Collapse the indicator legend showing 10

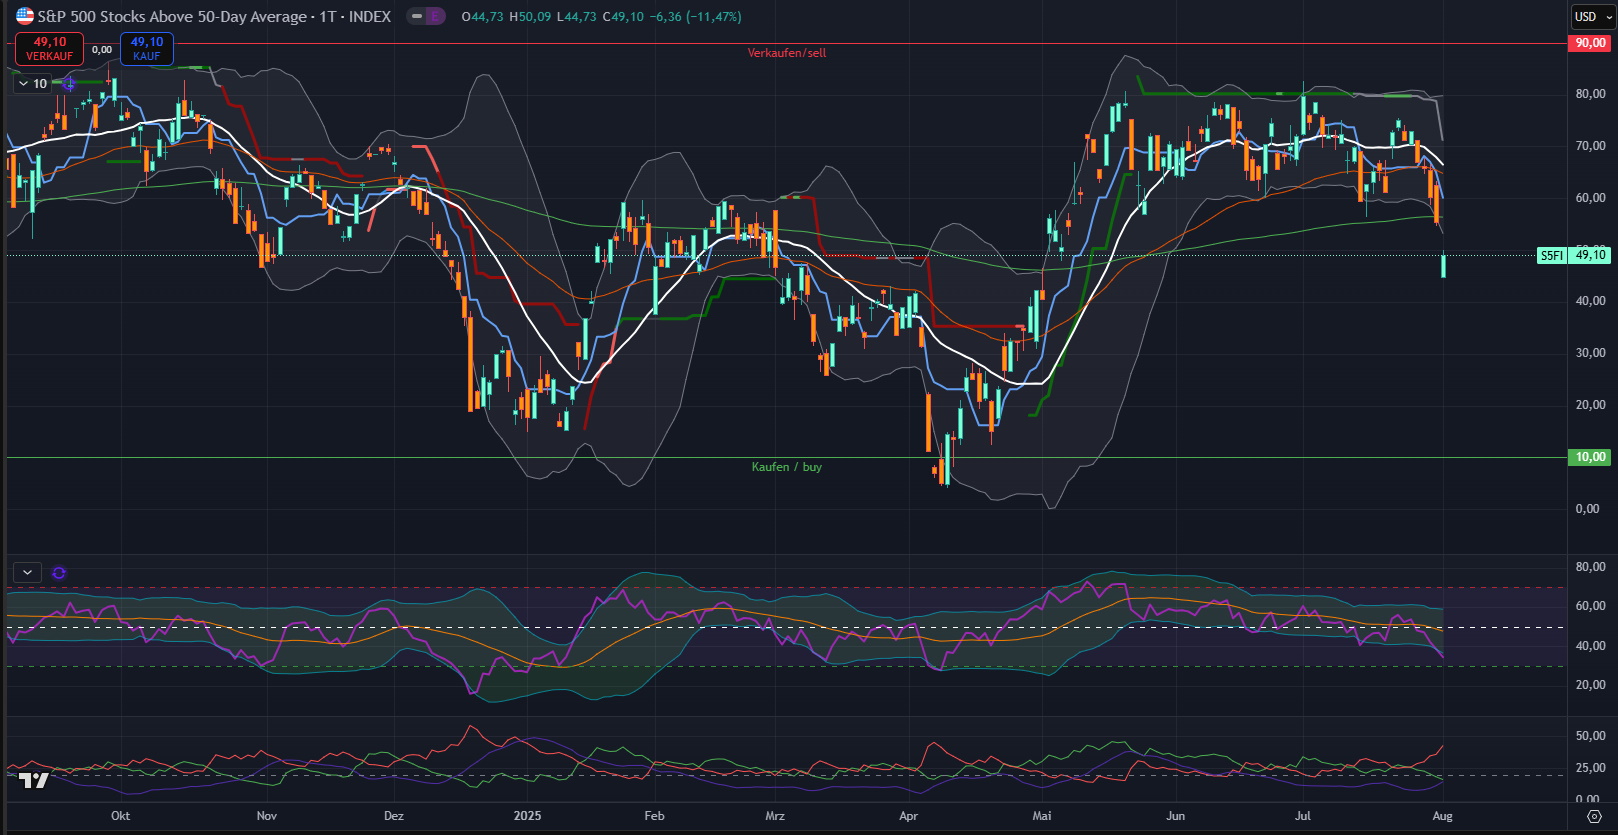pos(24,84)
